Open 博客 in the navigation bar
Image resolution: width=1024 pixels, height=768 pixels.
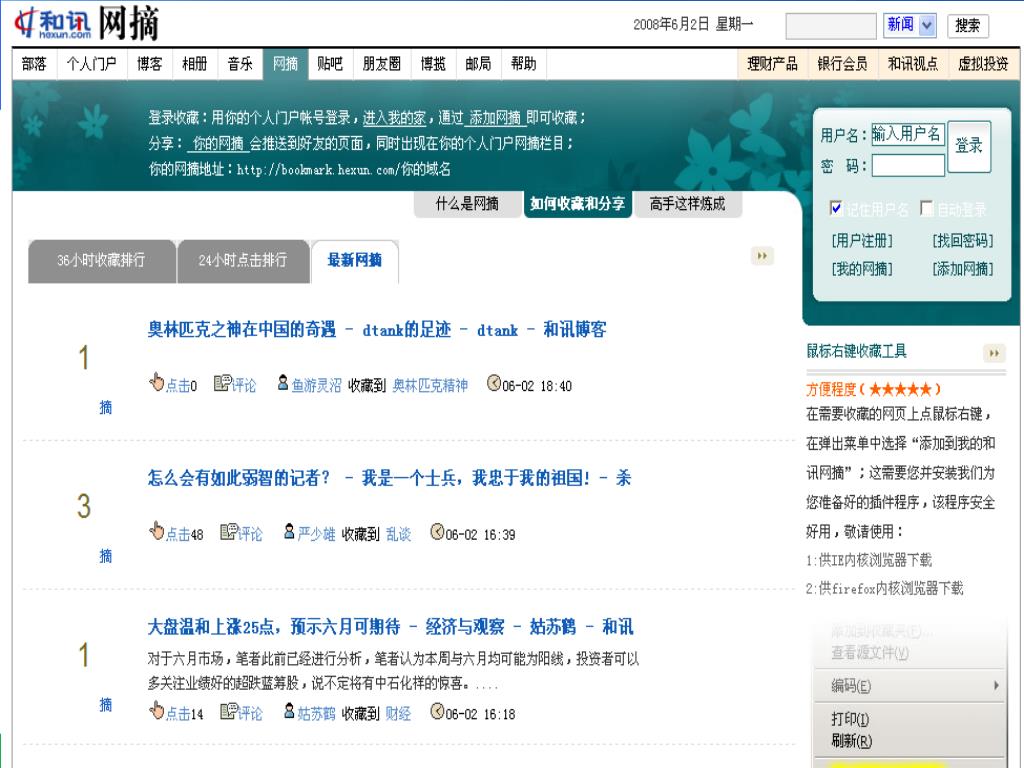click(150, 64)
